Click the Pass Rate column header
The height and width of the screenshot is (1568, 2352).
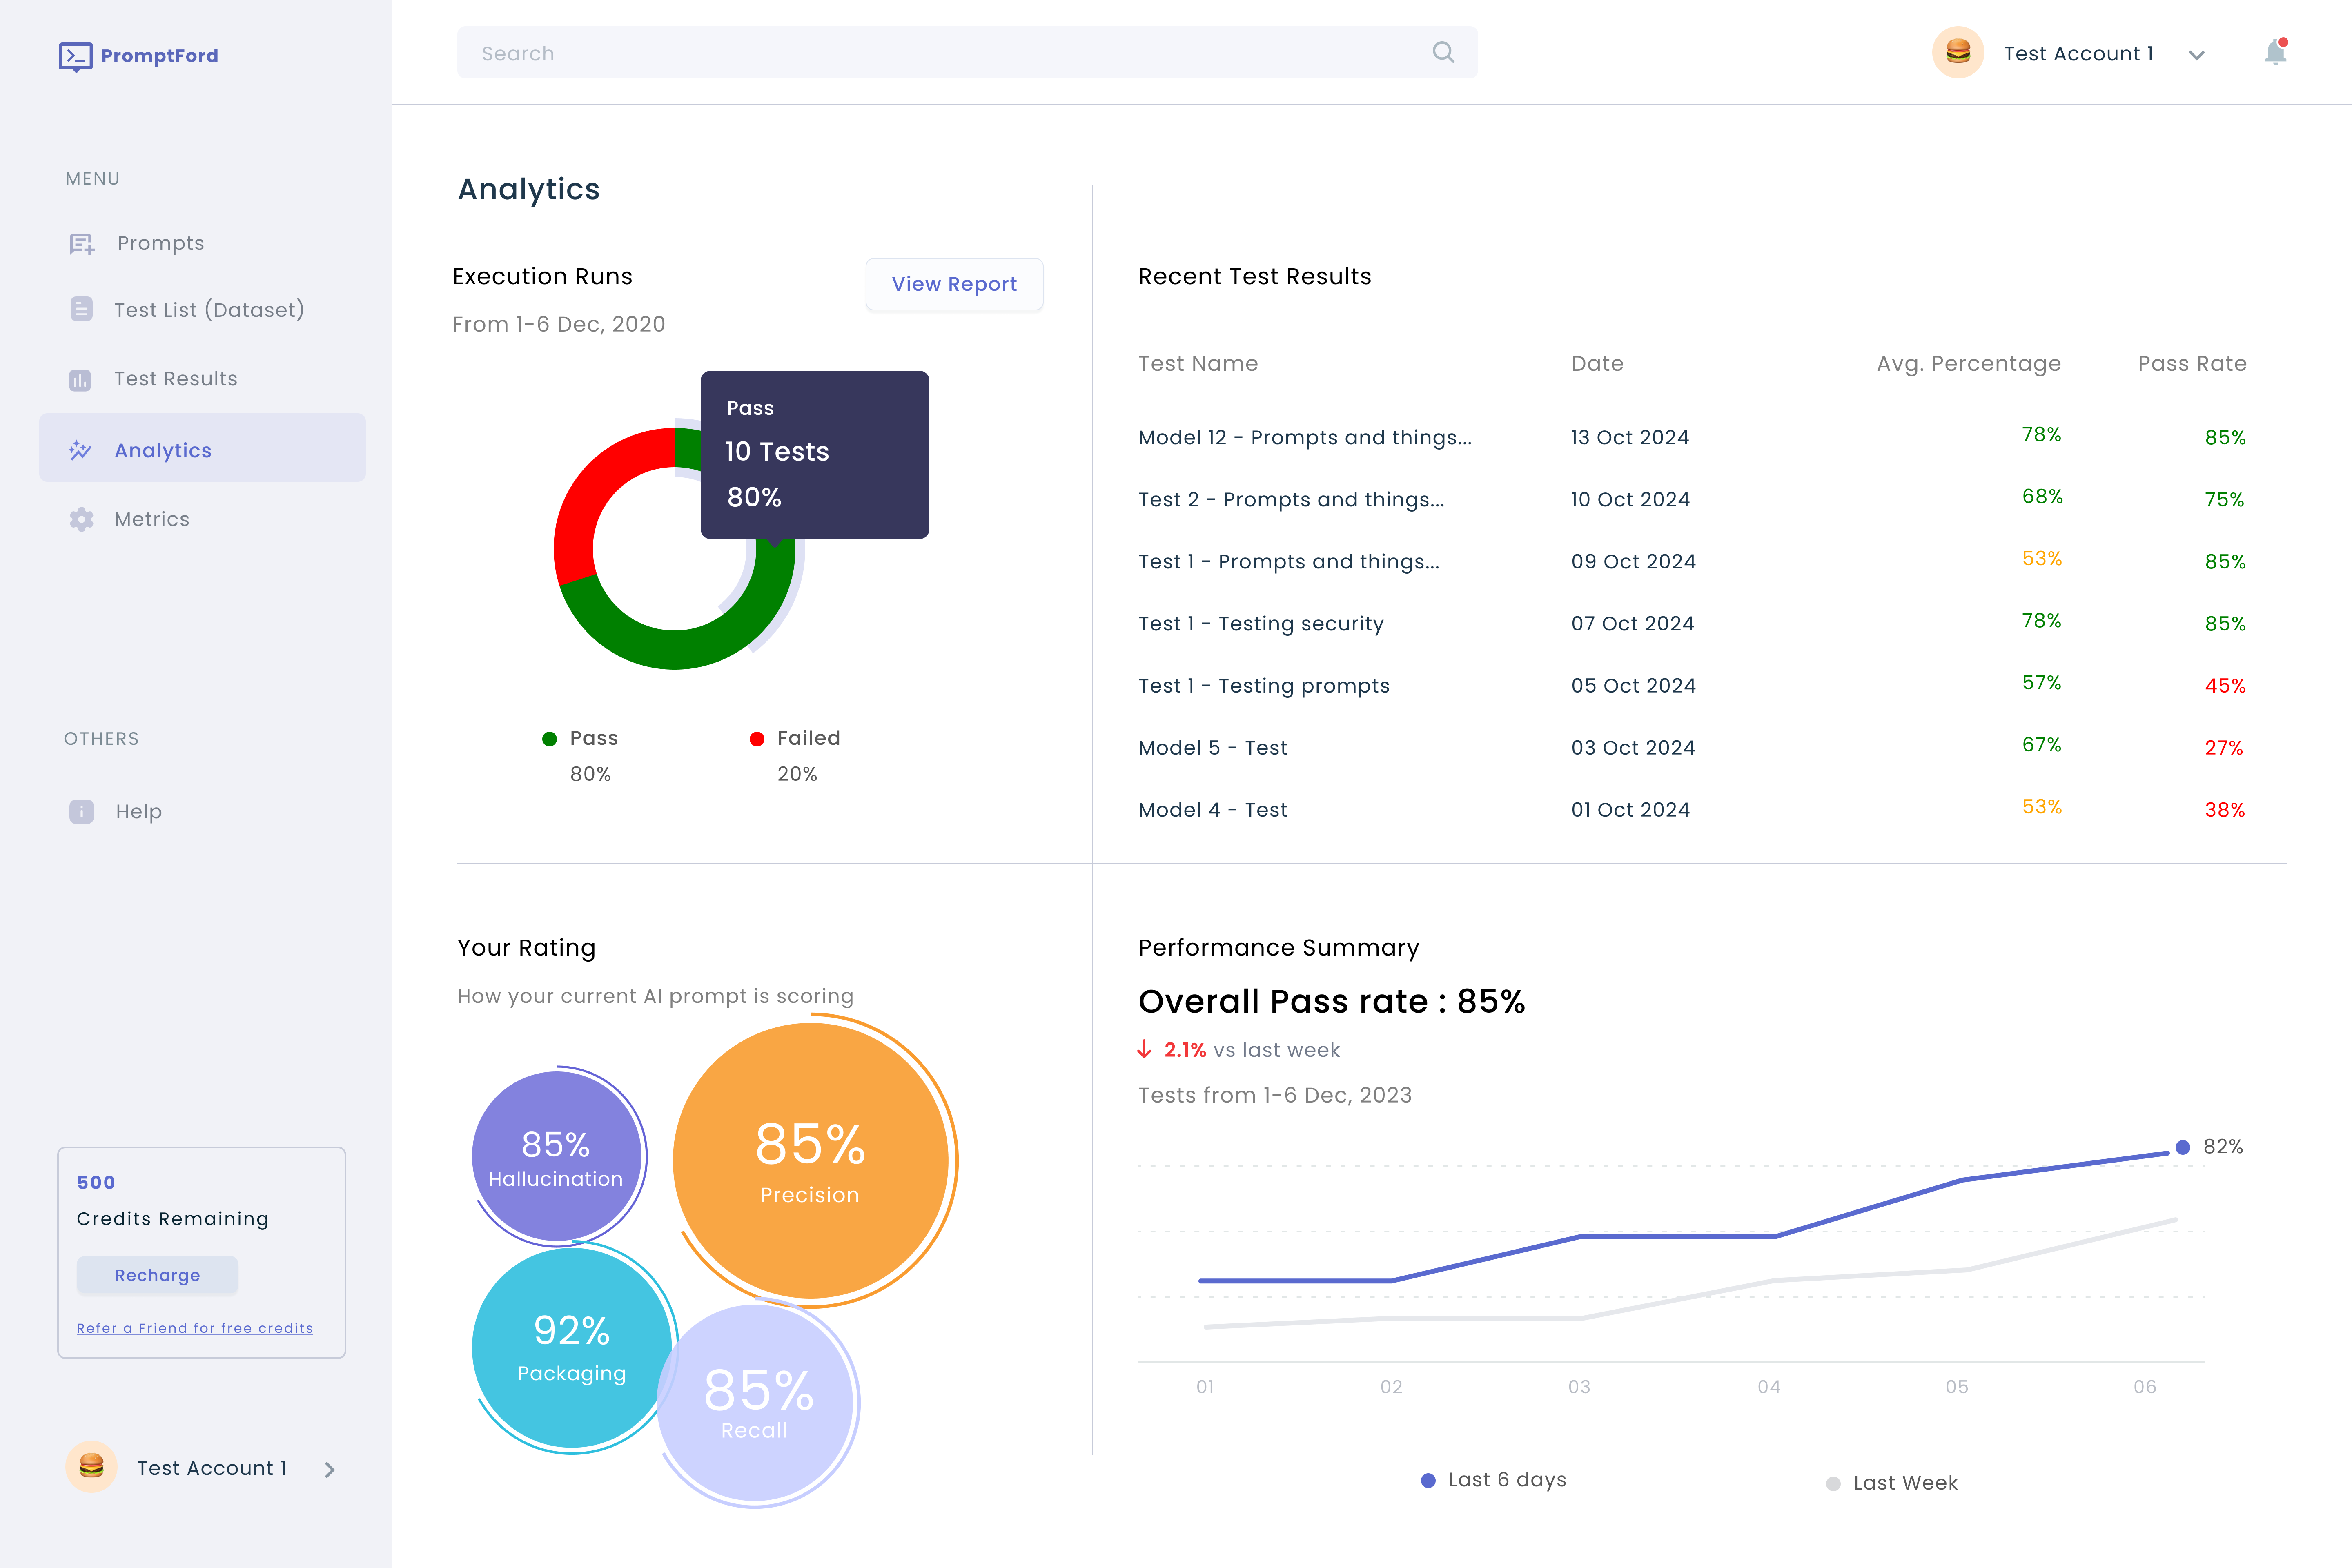pyautogui.click(x=2192, y=364)
